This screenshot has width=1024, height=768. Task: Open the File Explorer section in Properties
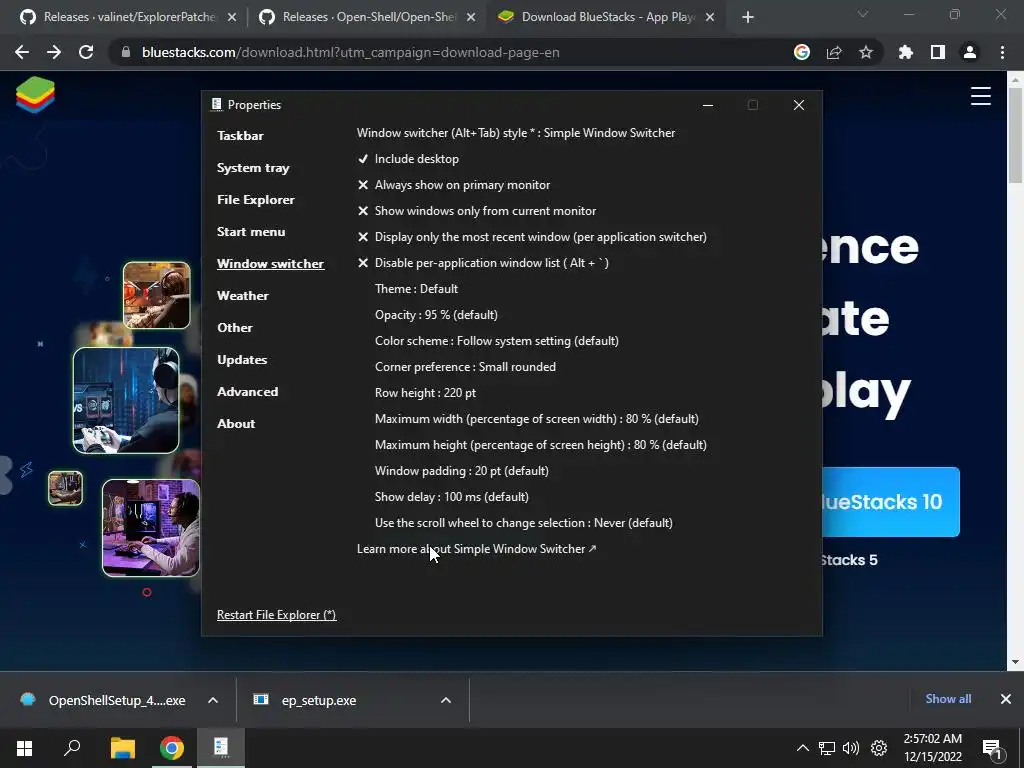[x=256, y=200]
